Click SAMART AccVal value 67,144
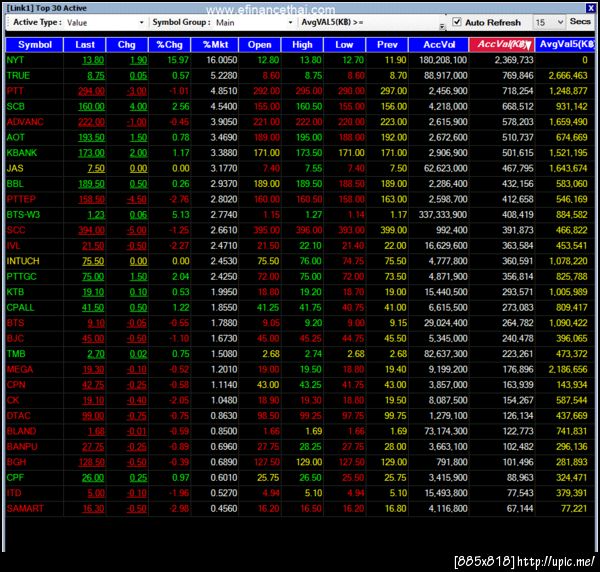The height and width of the screenshot is (572, 600). tap(520, 508)
